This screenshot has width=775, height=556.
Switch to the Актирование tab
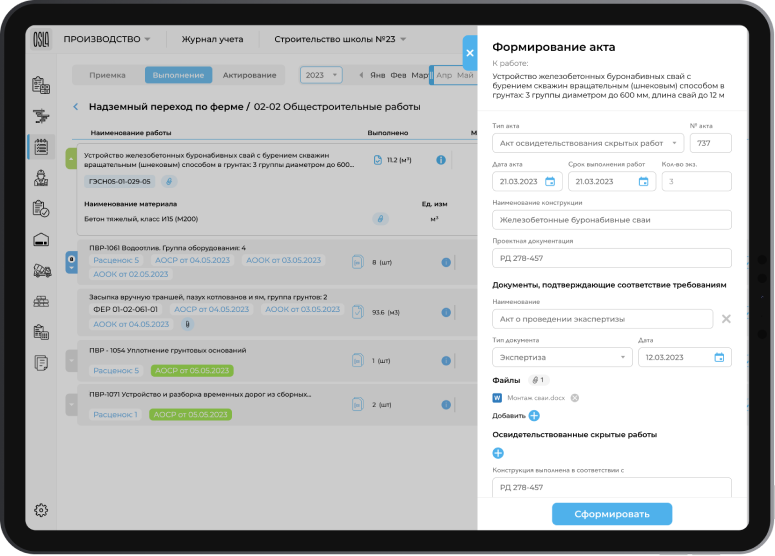249,75
